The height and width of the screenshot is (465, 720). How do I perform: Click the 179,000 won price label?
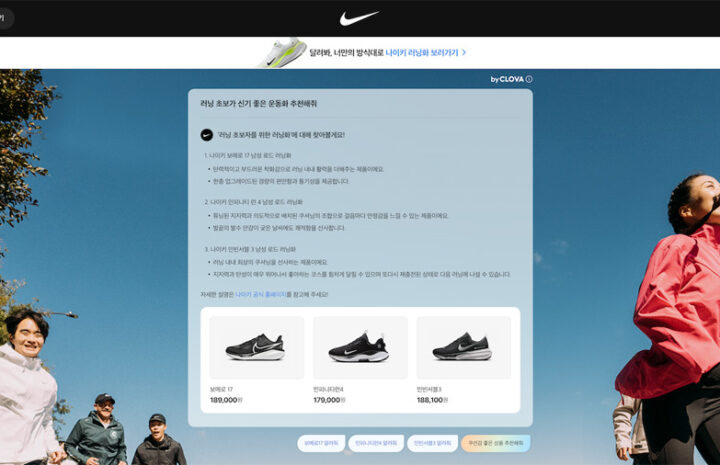329,400
